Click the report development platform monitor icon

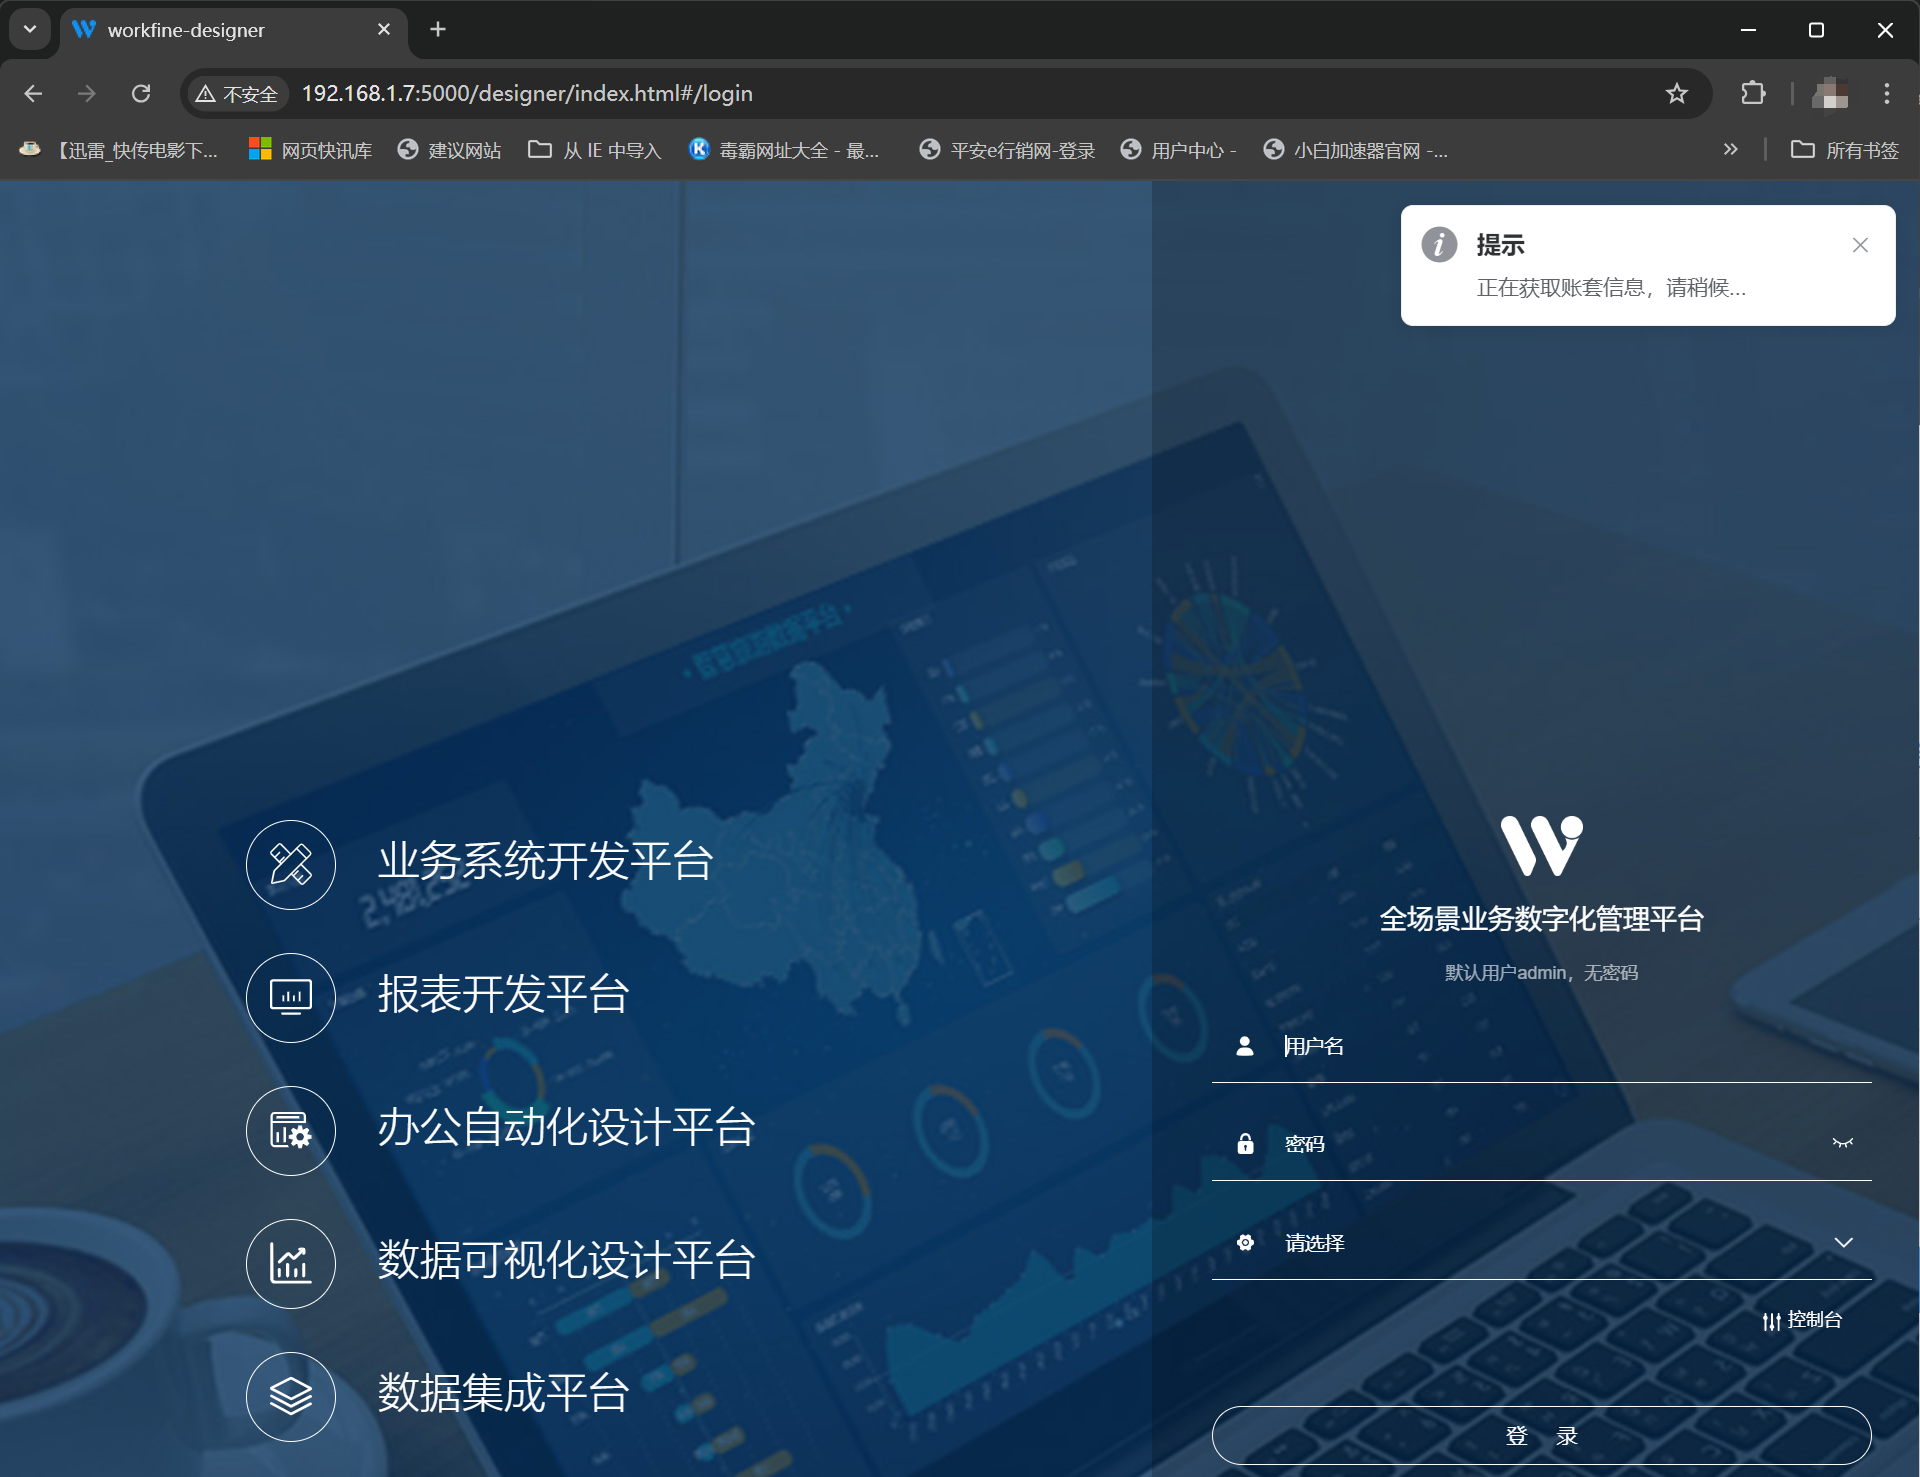point(290,997)
